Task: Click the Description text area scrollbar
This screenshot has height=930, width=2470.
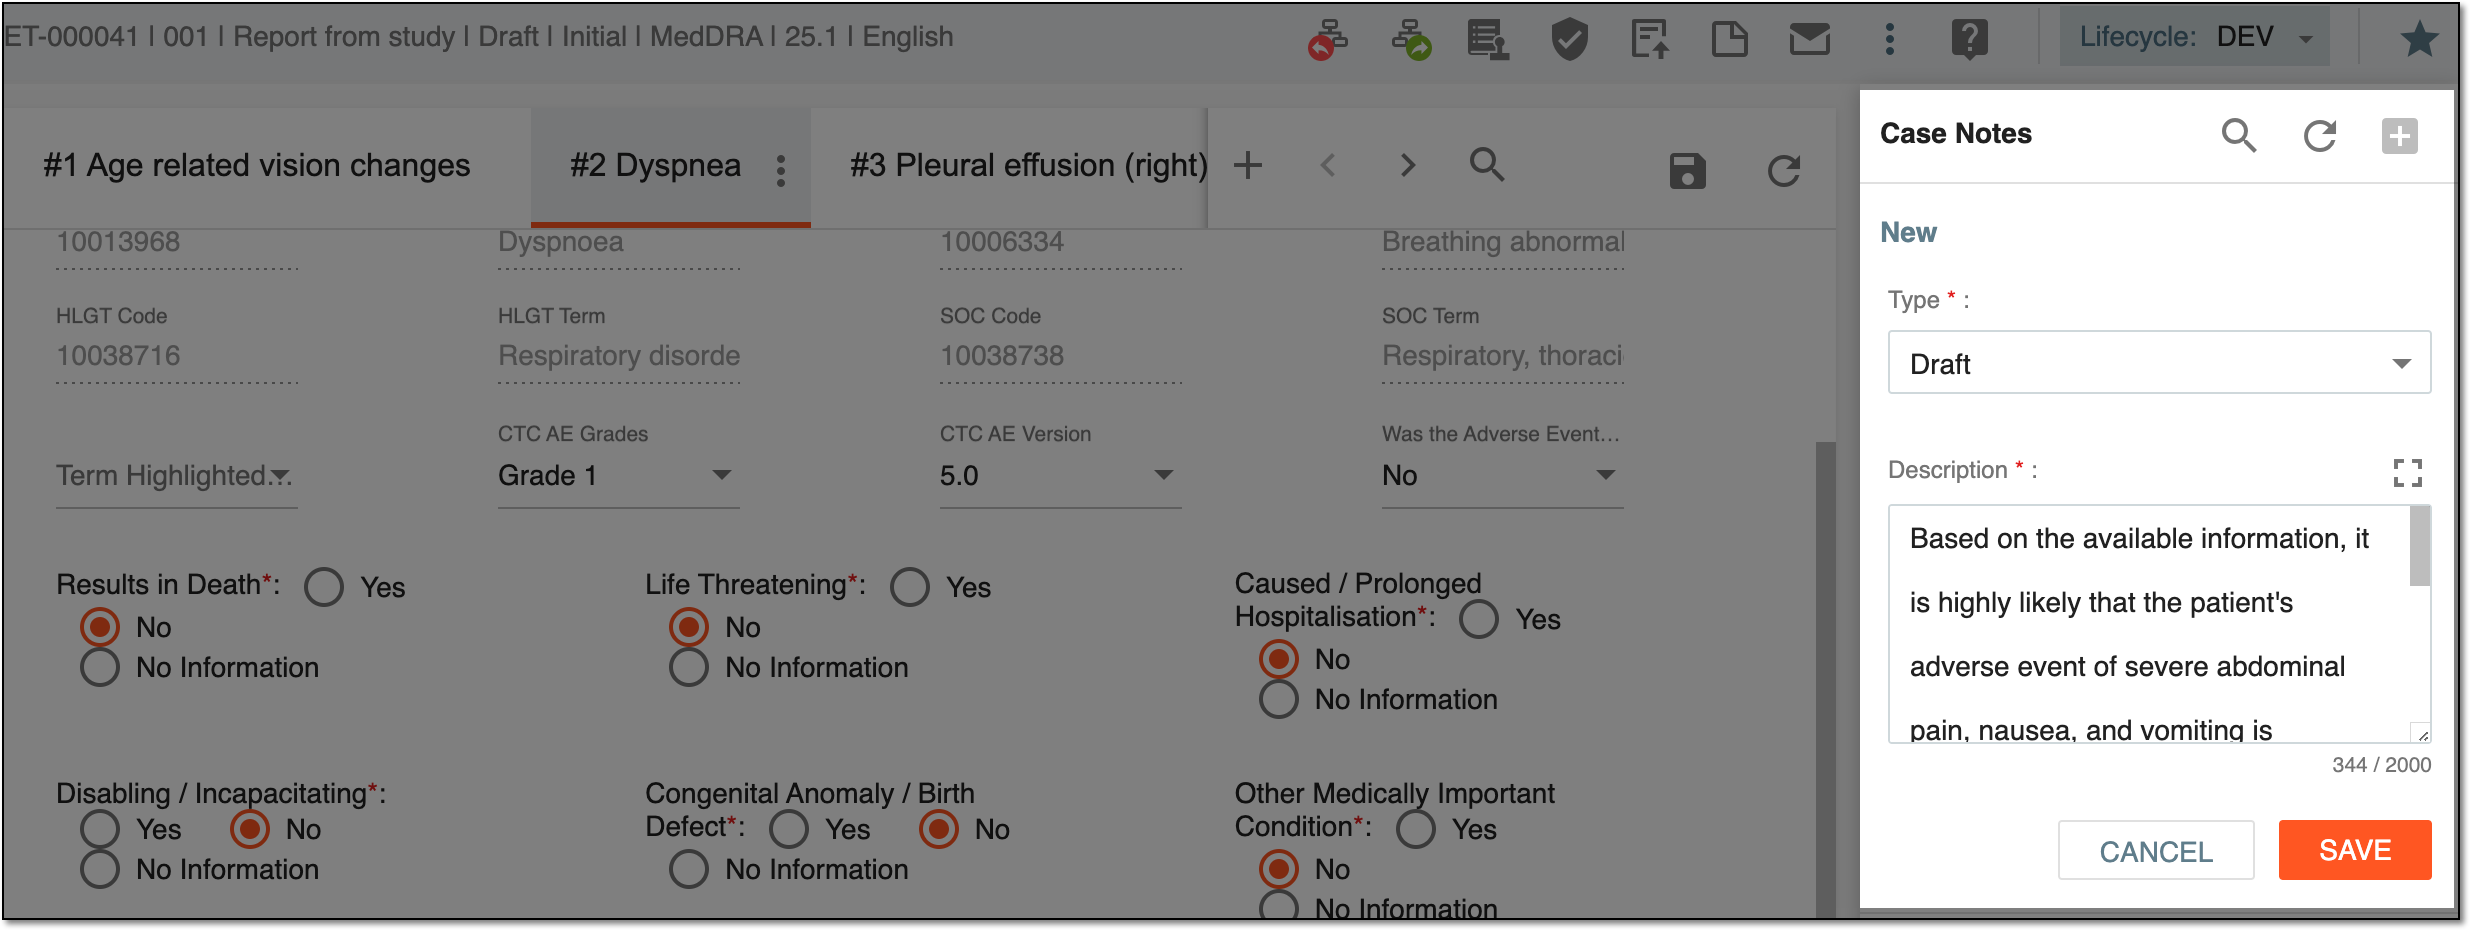Action: [2419, 548]
